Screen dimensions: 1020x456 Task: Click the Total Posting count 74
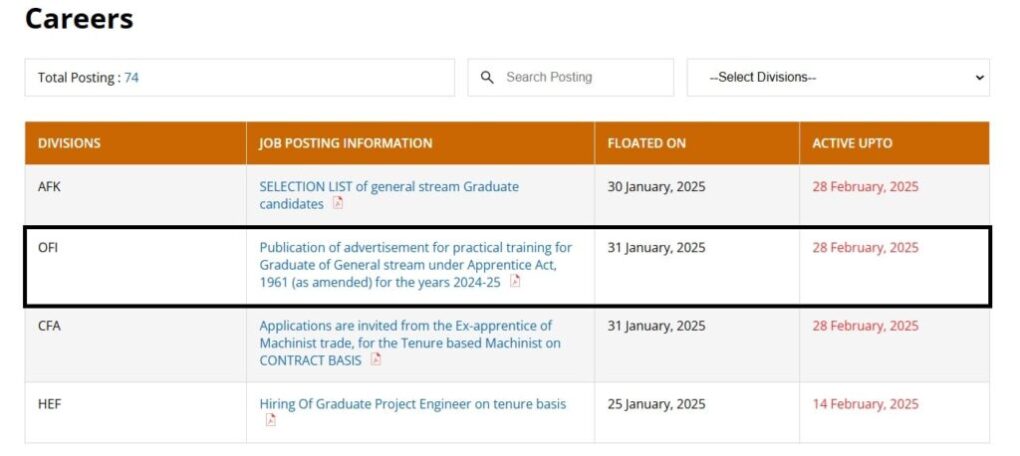click(x=131, y=77)
